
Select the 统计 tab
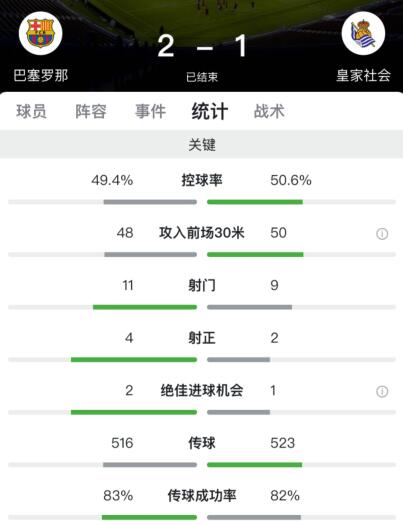pos(210,111)
